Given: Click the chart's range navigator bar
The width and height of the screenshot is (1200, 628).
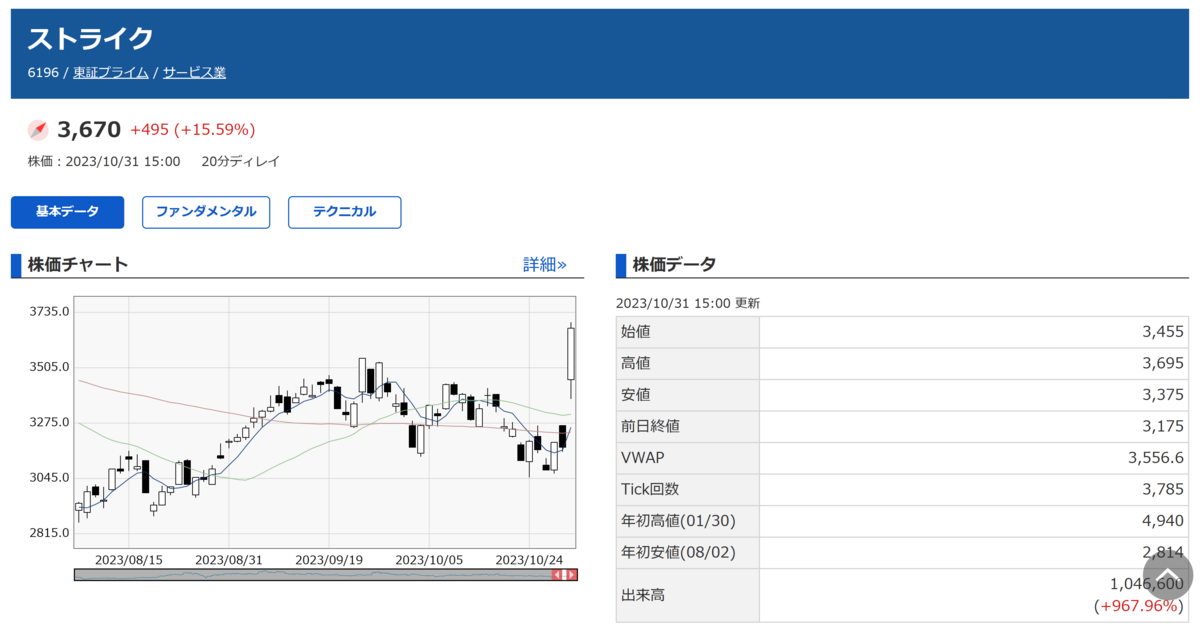Looking at the screenshot, I should click(326, 575).
